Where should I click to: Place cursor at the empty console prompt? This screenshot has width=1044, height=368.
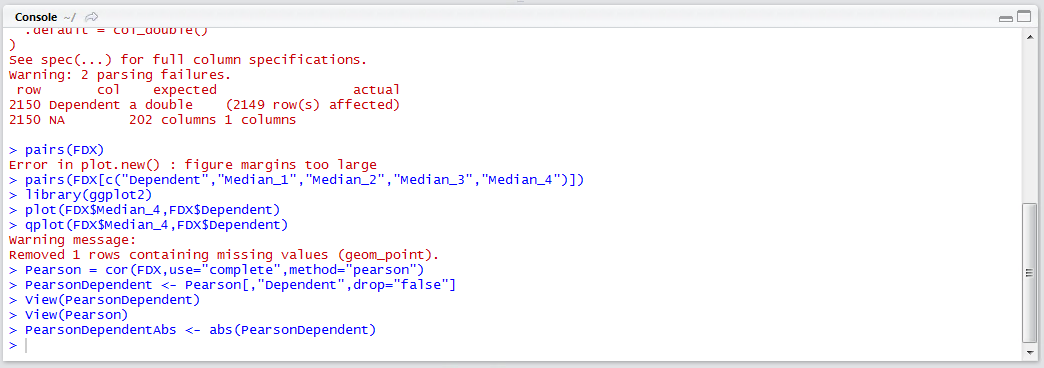(27, 345)
